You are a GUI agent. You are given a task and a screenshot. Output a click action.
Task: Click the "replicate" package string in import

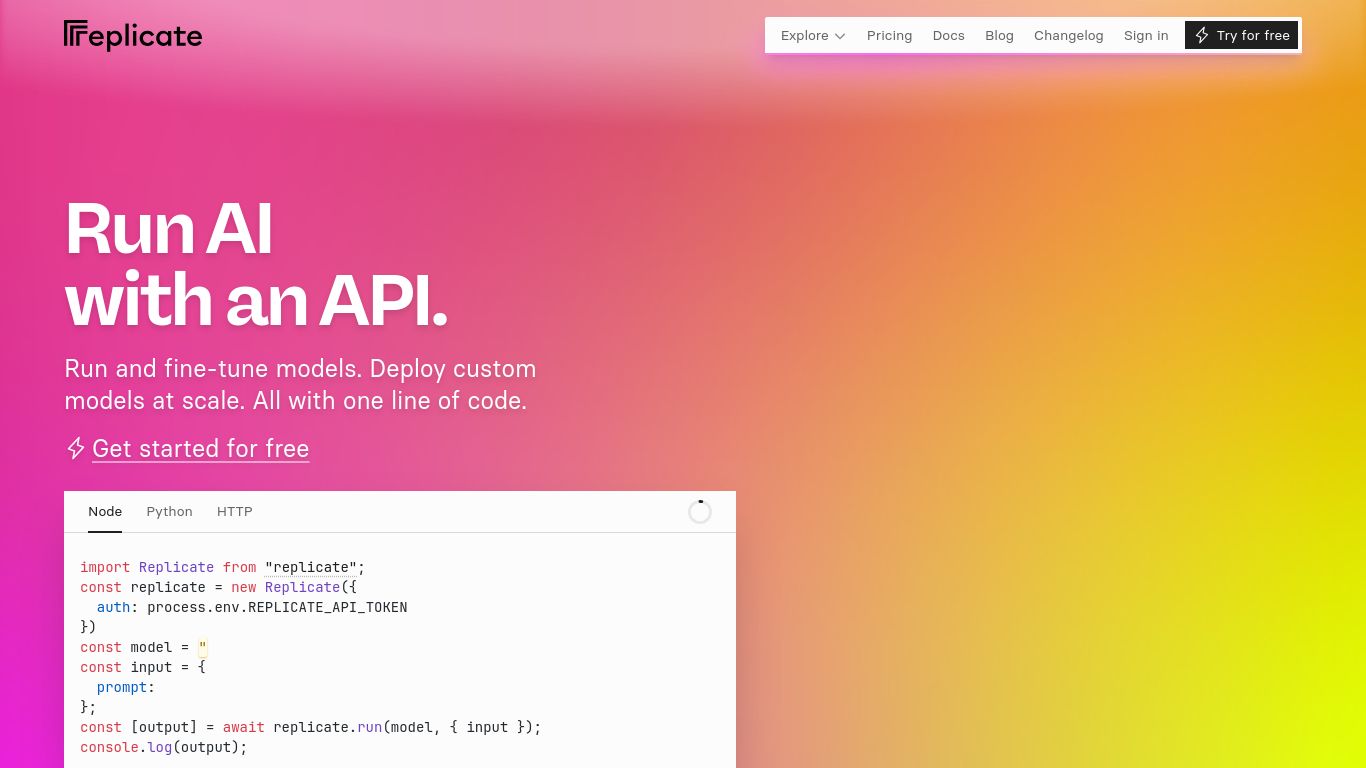click(x=311, y=567)
